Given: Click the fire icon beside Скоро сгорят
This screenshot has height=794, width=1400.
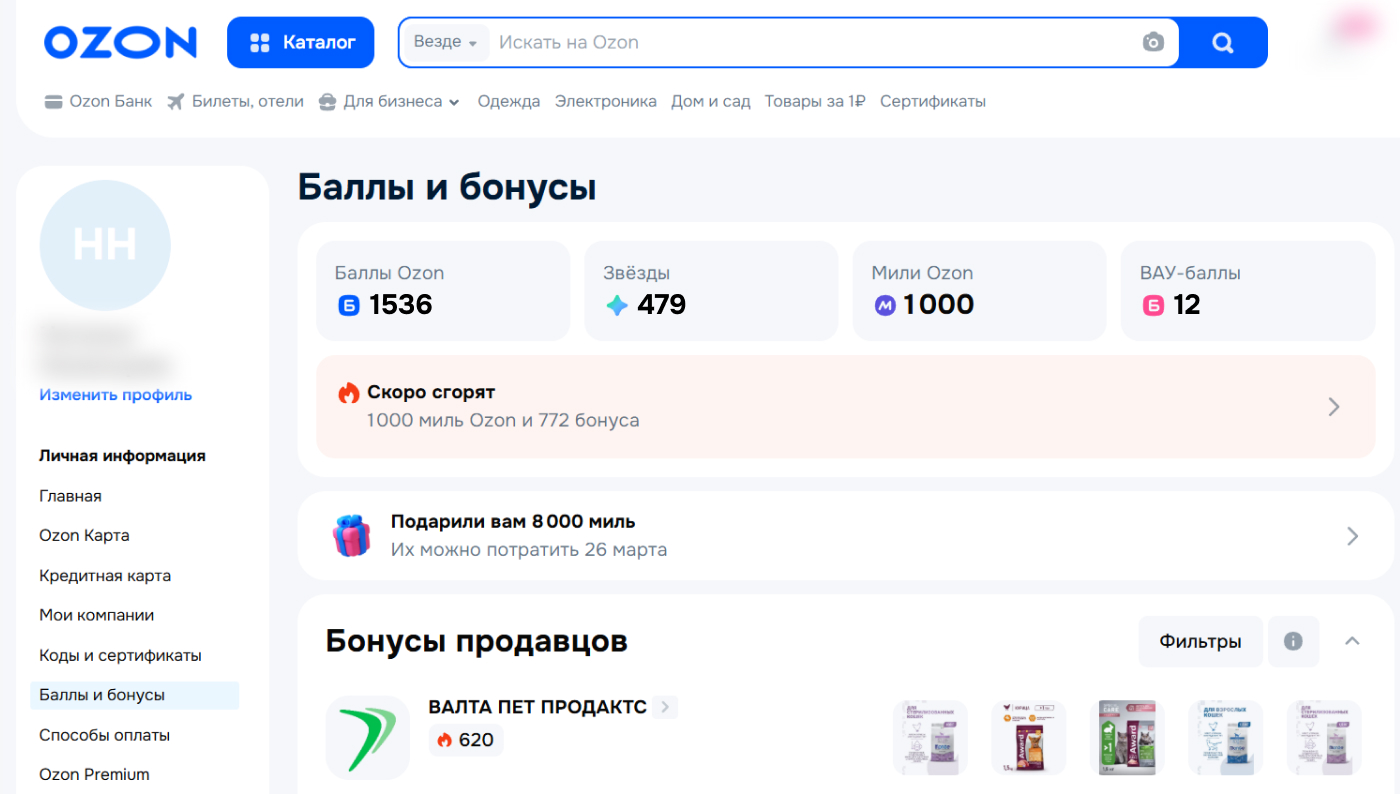Looking at the screenshot, I should click(x=348, y=392).
